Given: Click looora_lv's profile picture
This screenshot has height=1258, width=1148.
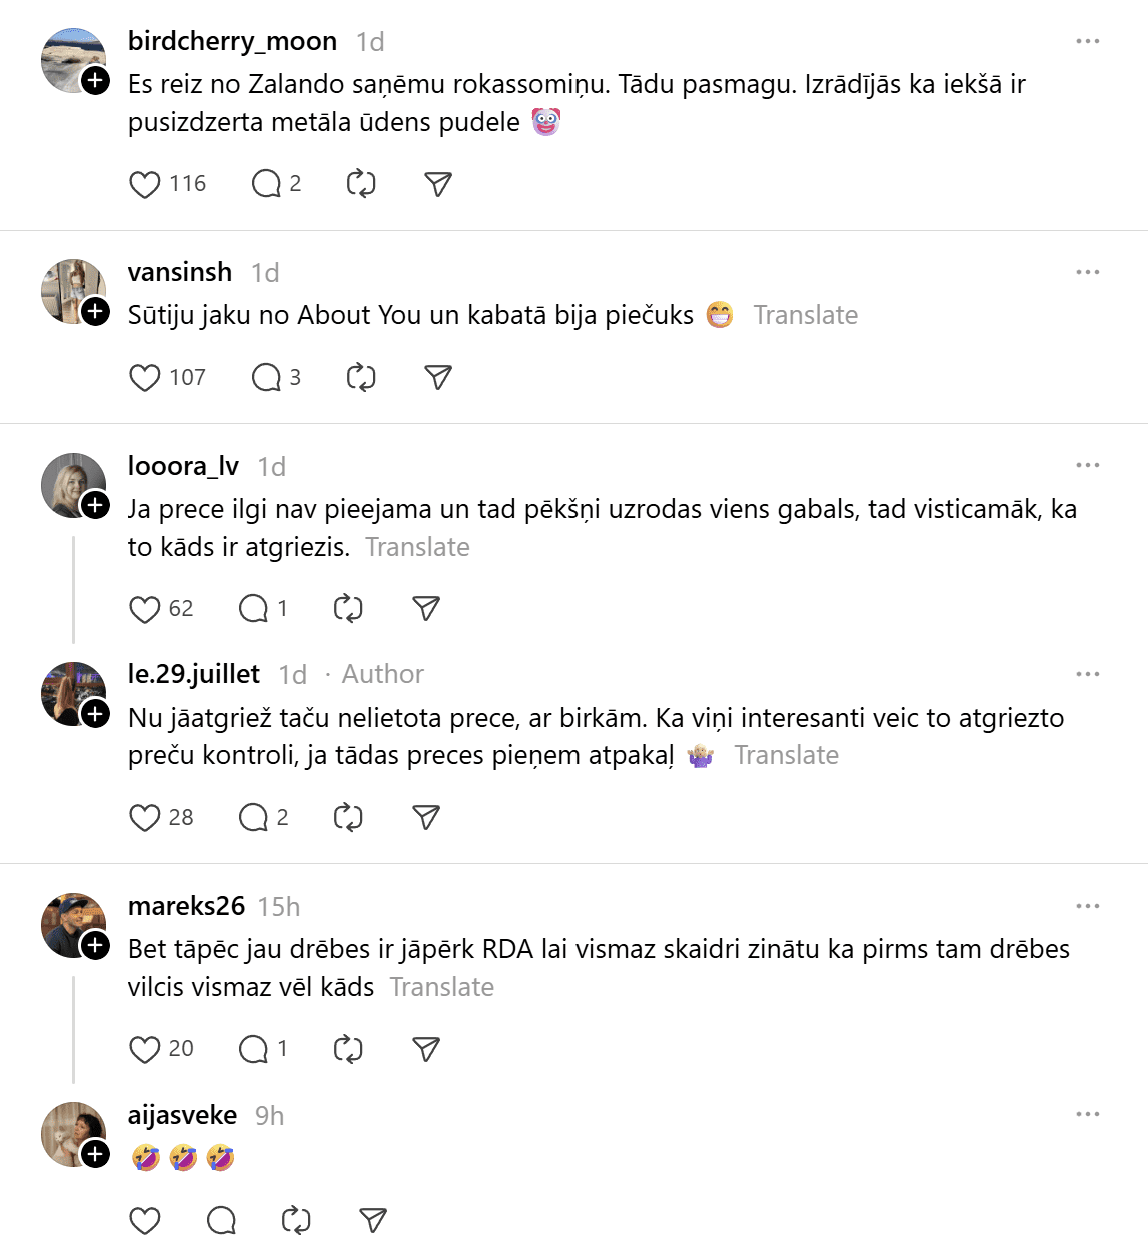Looking at the screenshot, I should (x=72, y=485).
